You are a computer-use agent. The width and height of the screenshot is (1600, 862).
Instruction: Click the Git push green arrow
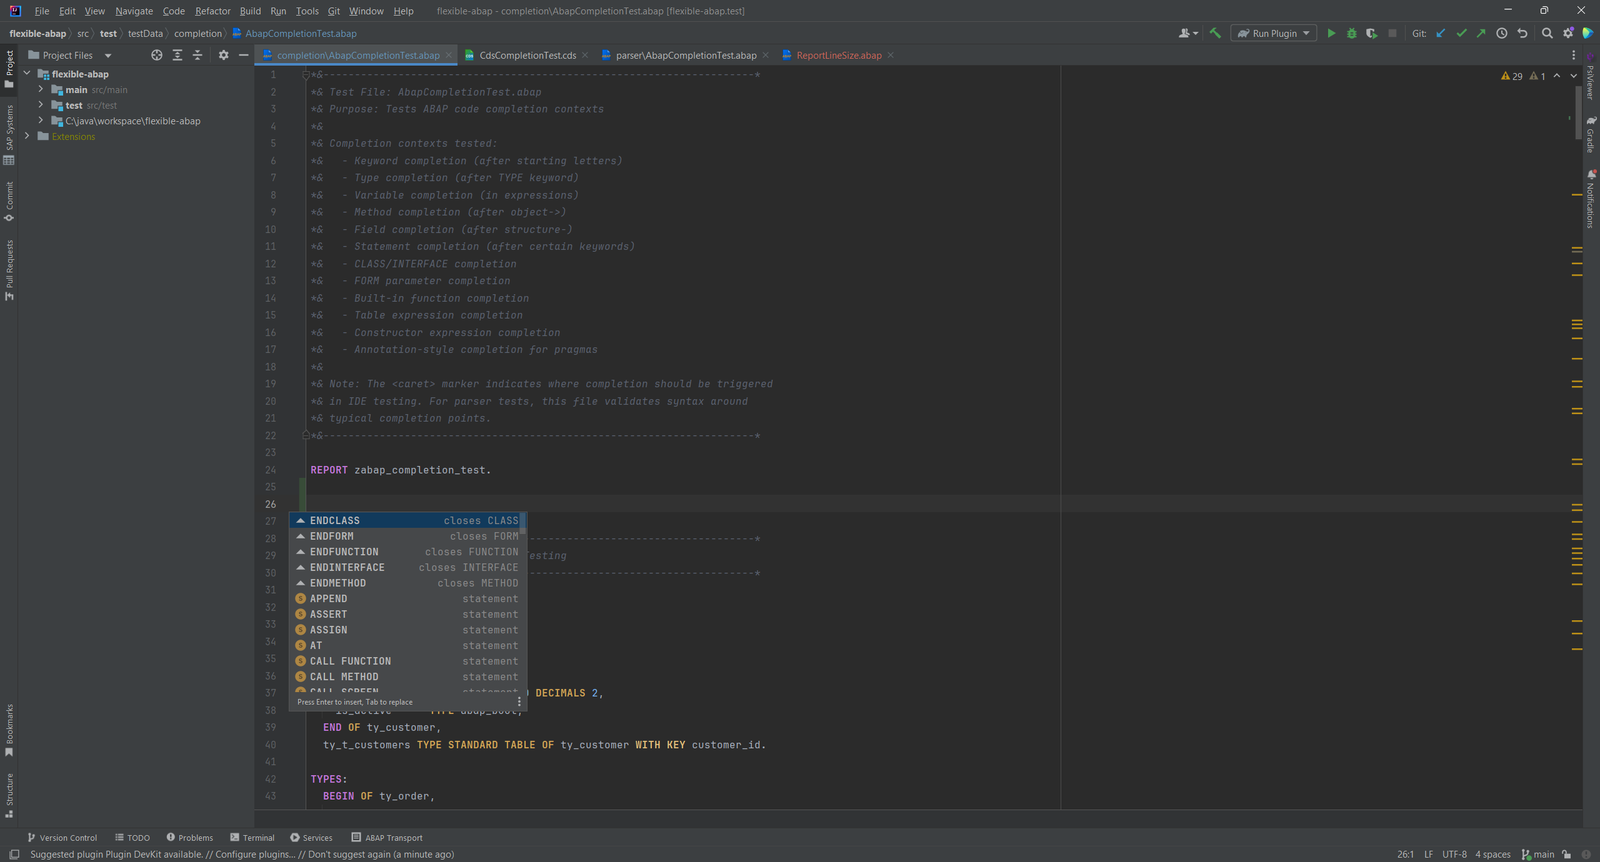[1481, 33]
